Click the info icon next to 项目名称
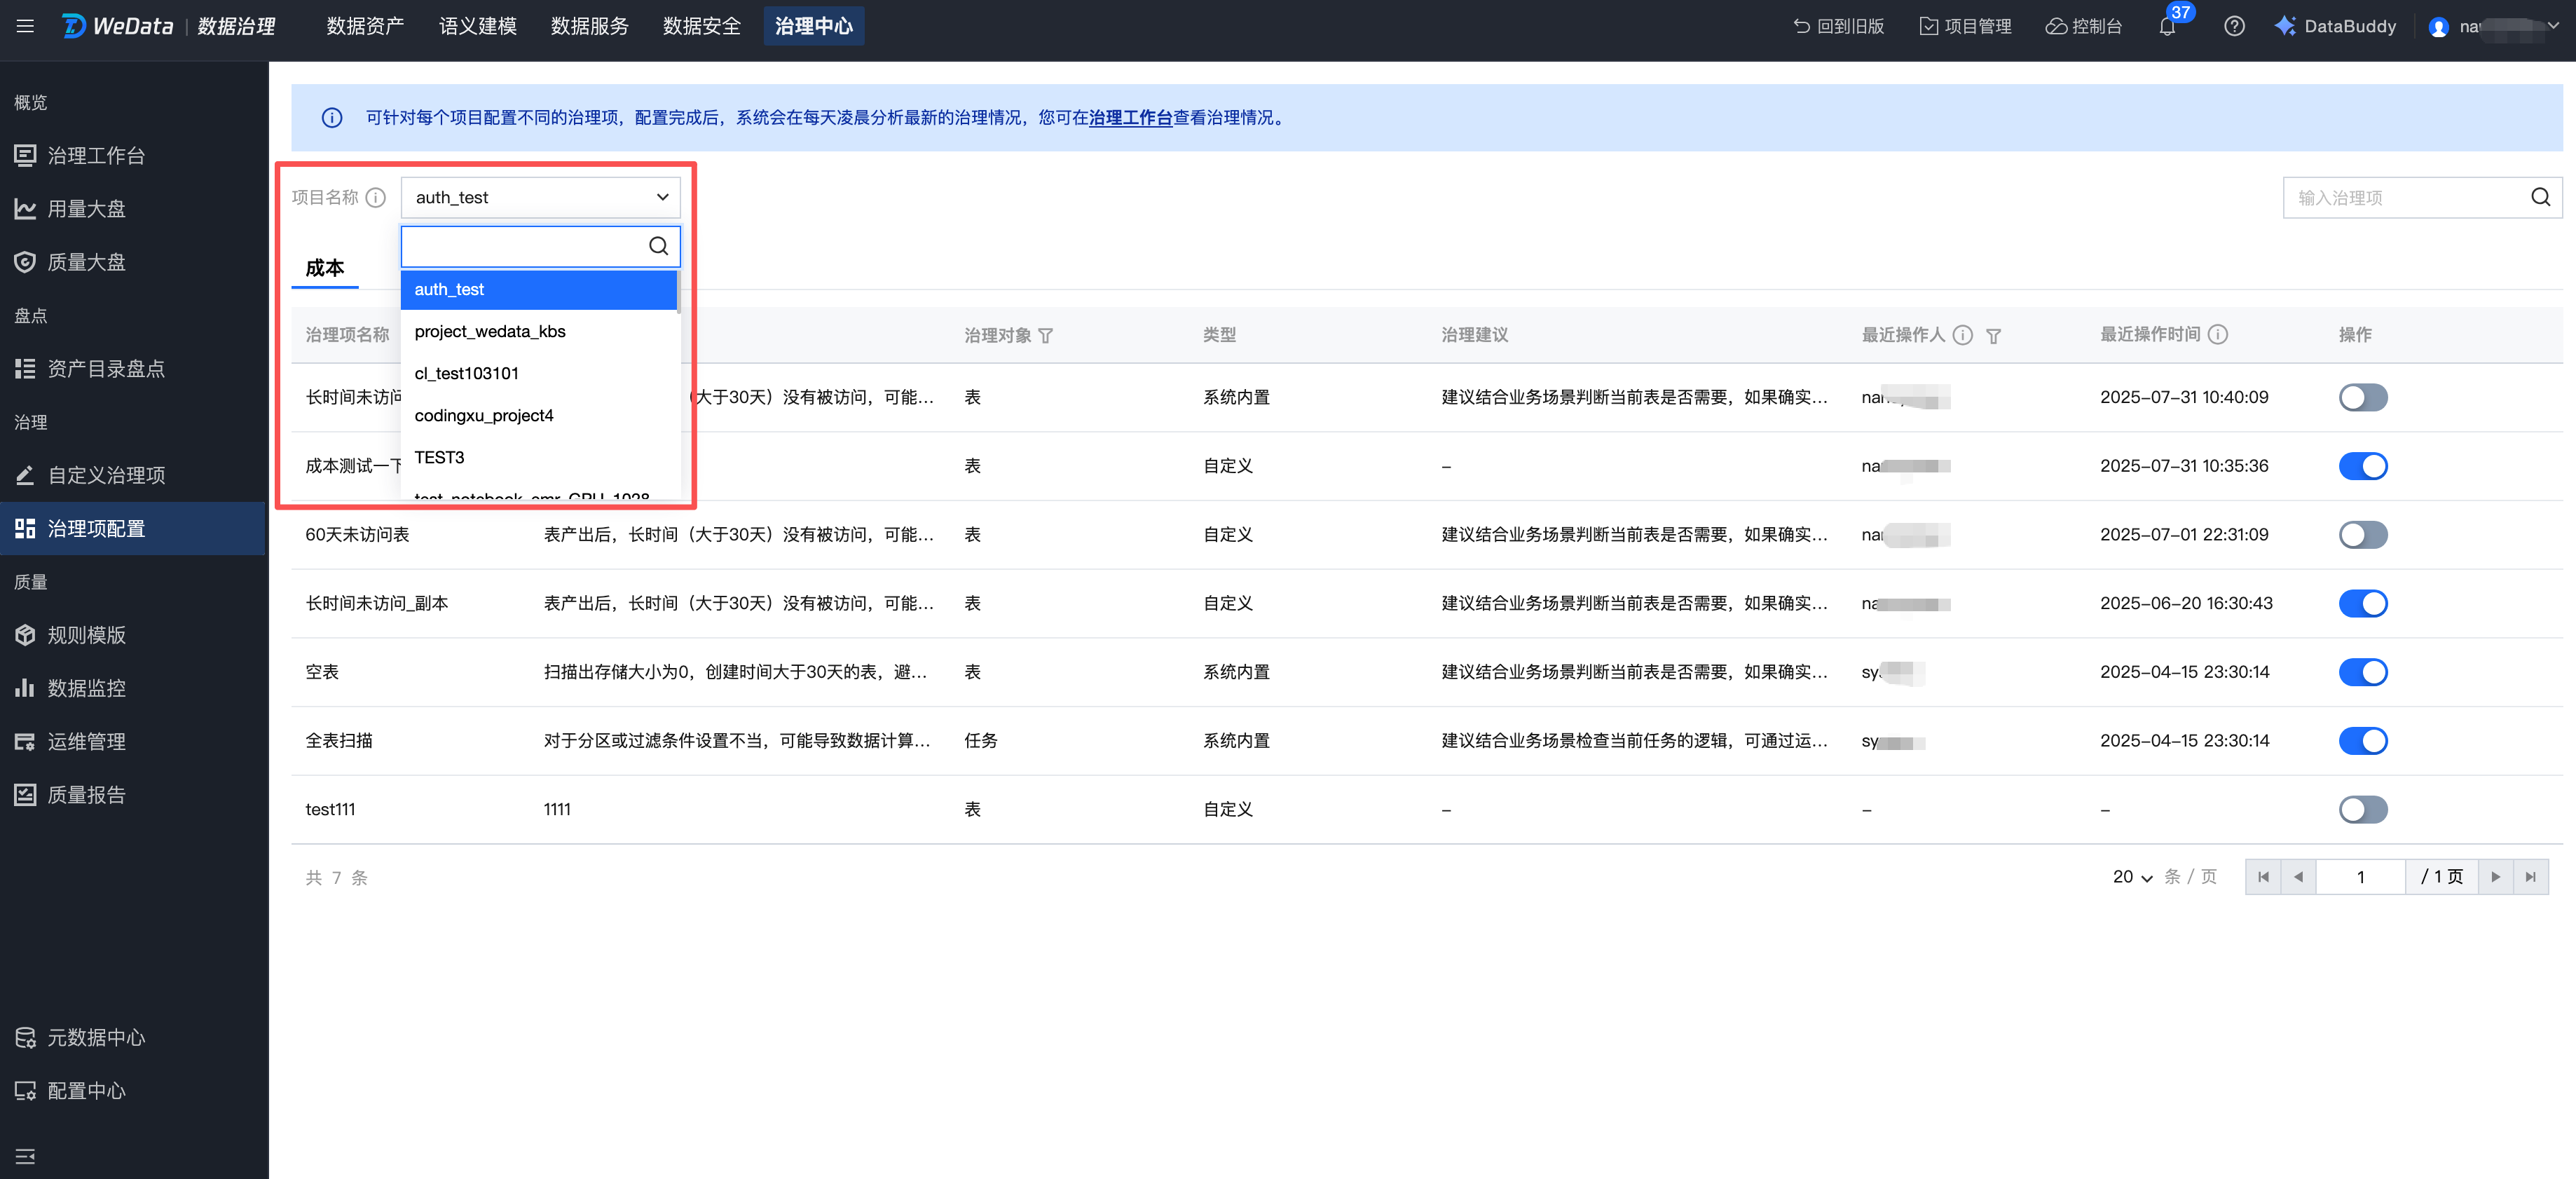Image resolution: width=2576 pixels, height=1179 pixels. tap(376, 197)
